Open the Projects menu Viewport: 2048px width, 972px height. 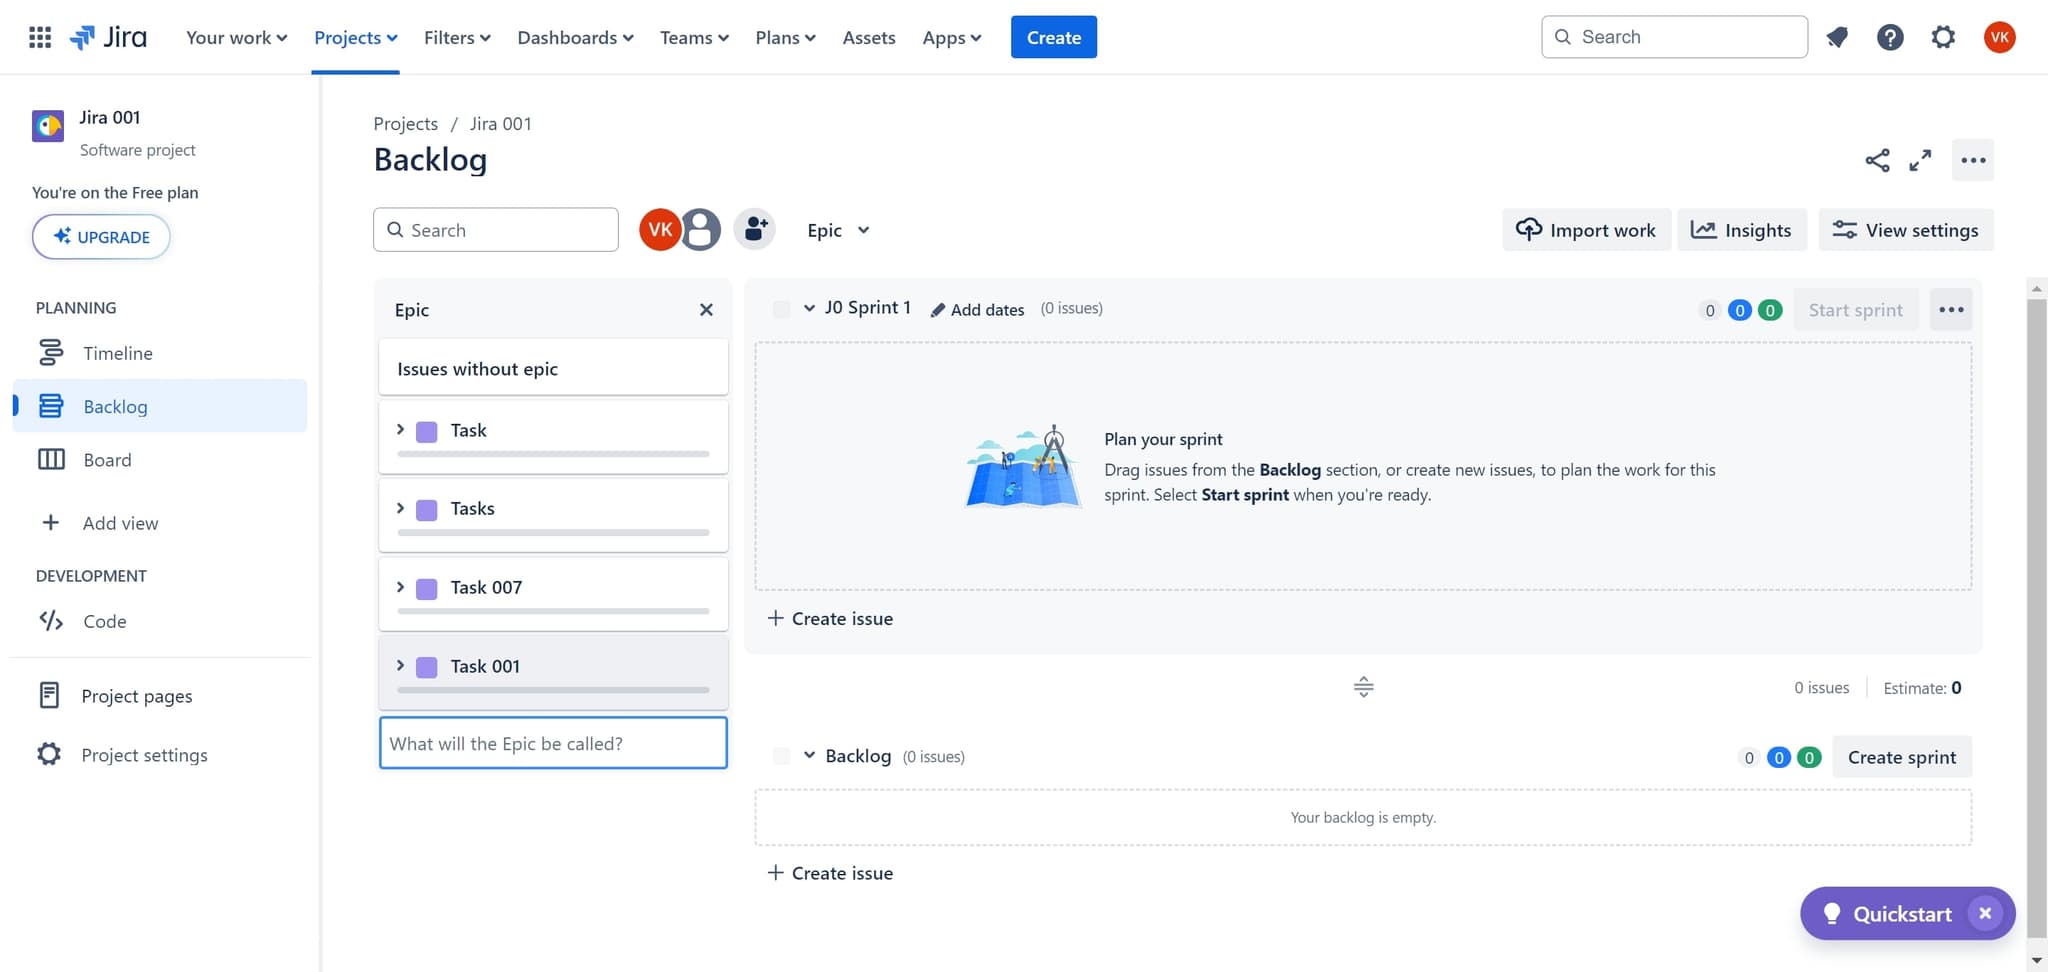click(355, 38)
